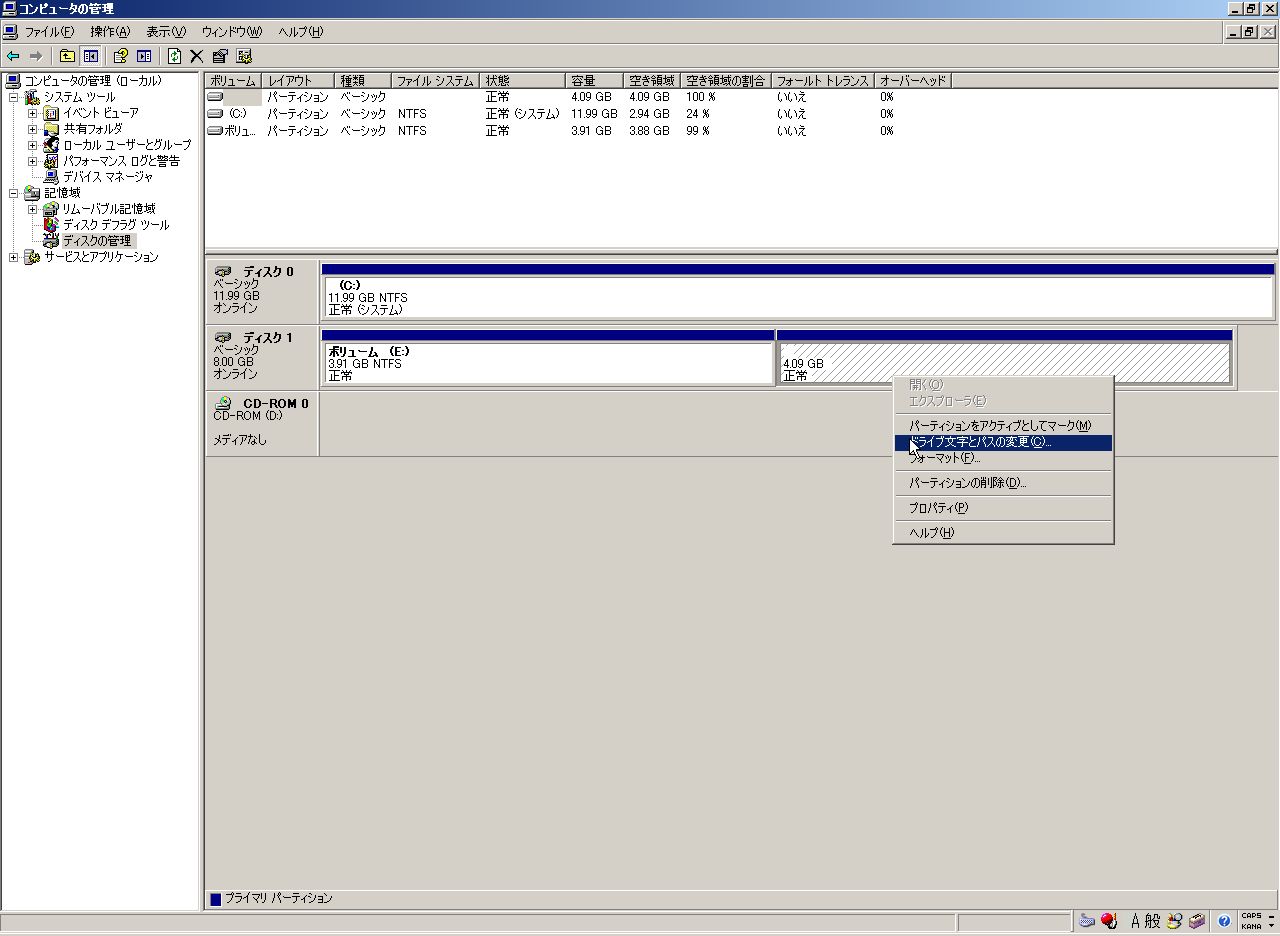This screenshot has height=936, width=1280.
Task: Toggle the console tree show/hide icon
Action: [90, 56]
